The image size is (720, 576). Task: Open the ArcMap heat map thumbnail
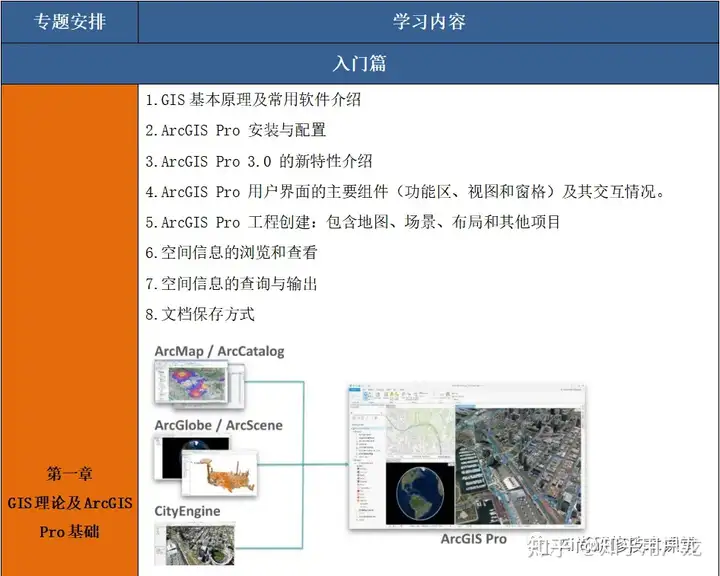(x=191, y=383)
